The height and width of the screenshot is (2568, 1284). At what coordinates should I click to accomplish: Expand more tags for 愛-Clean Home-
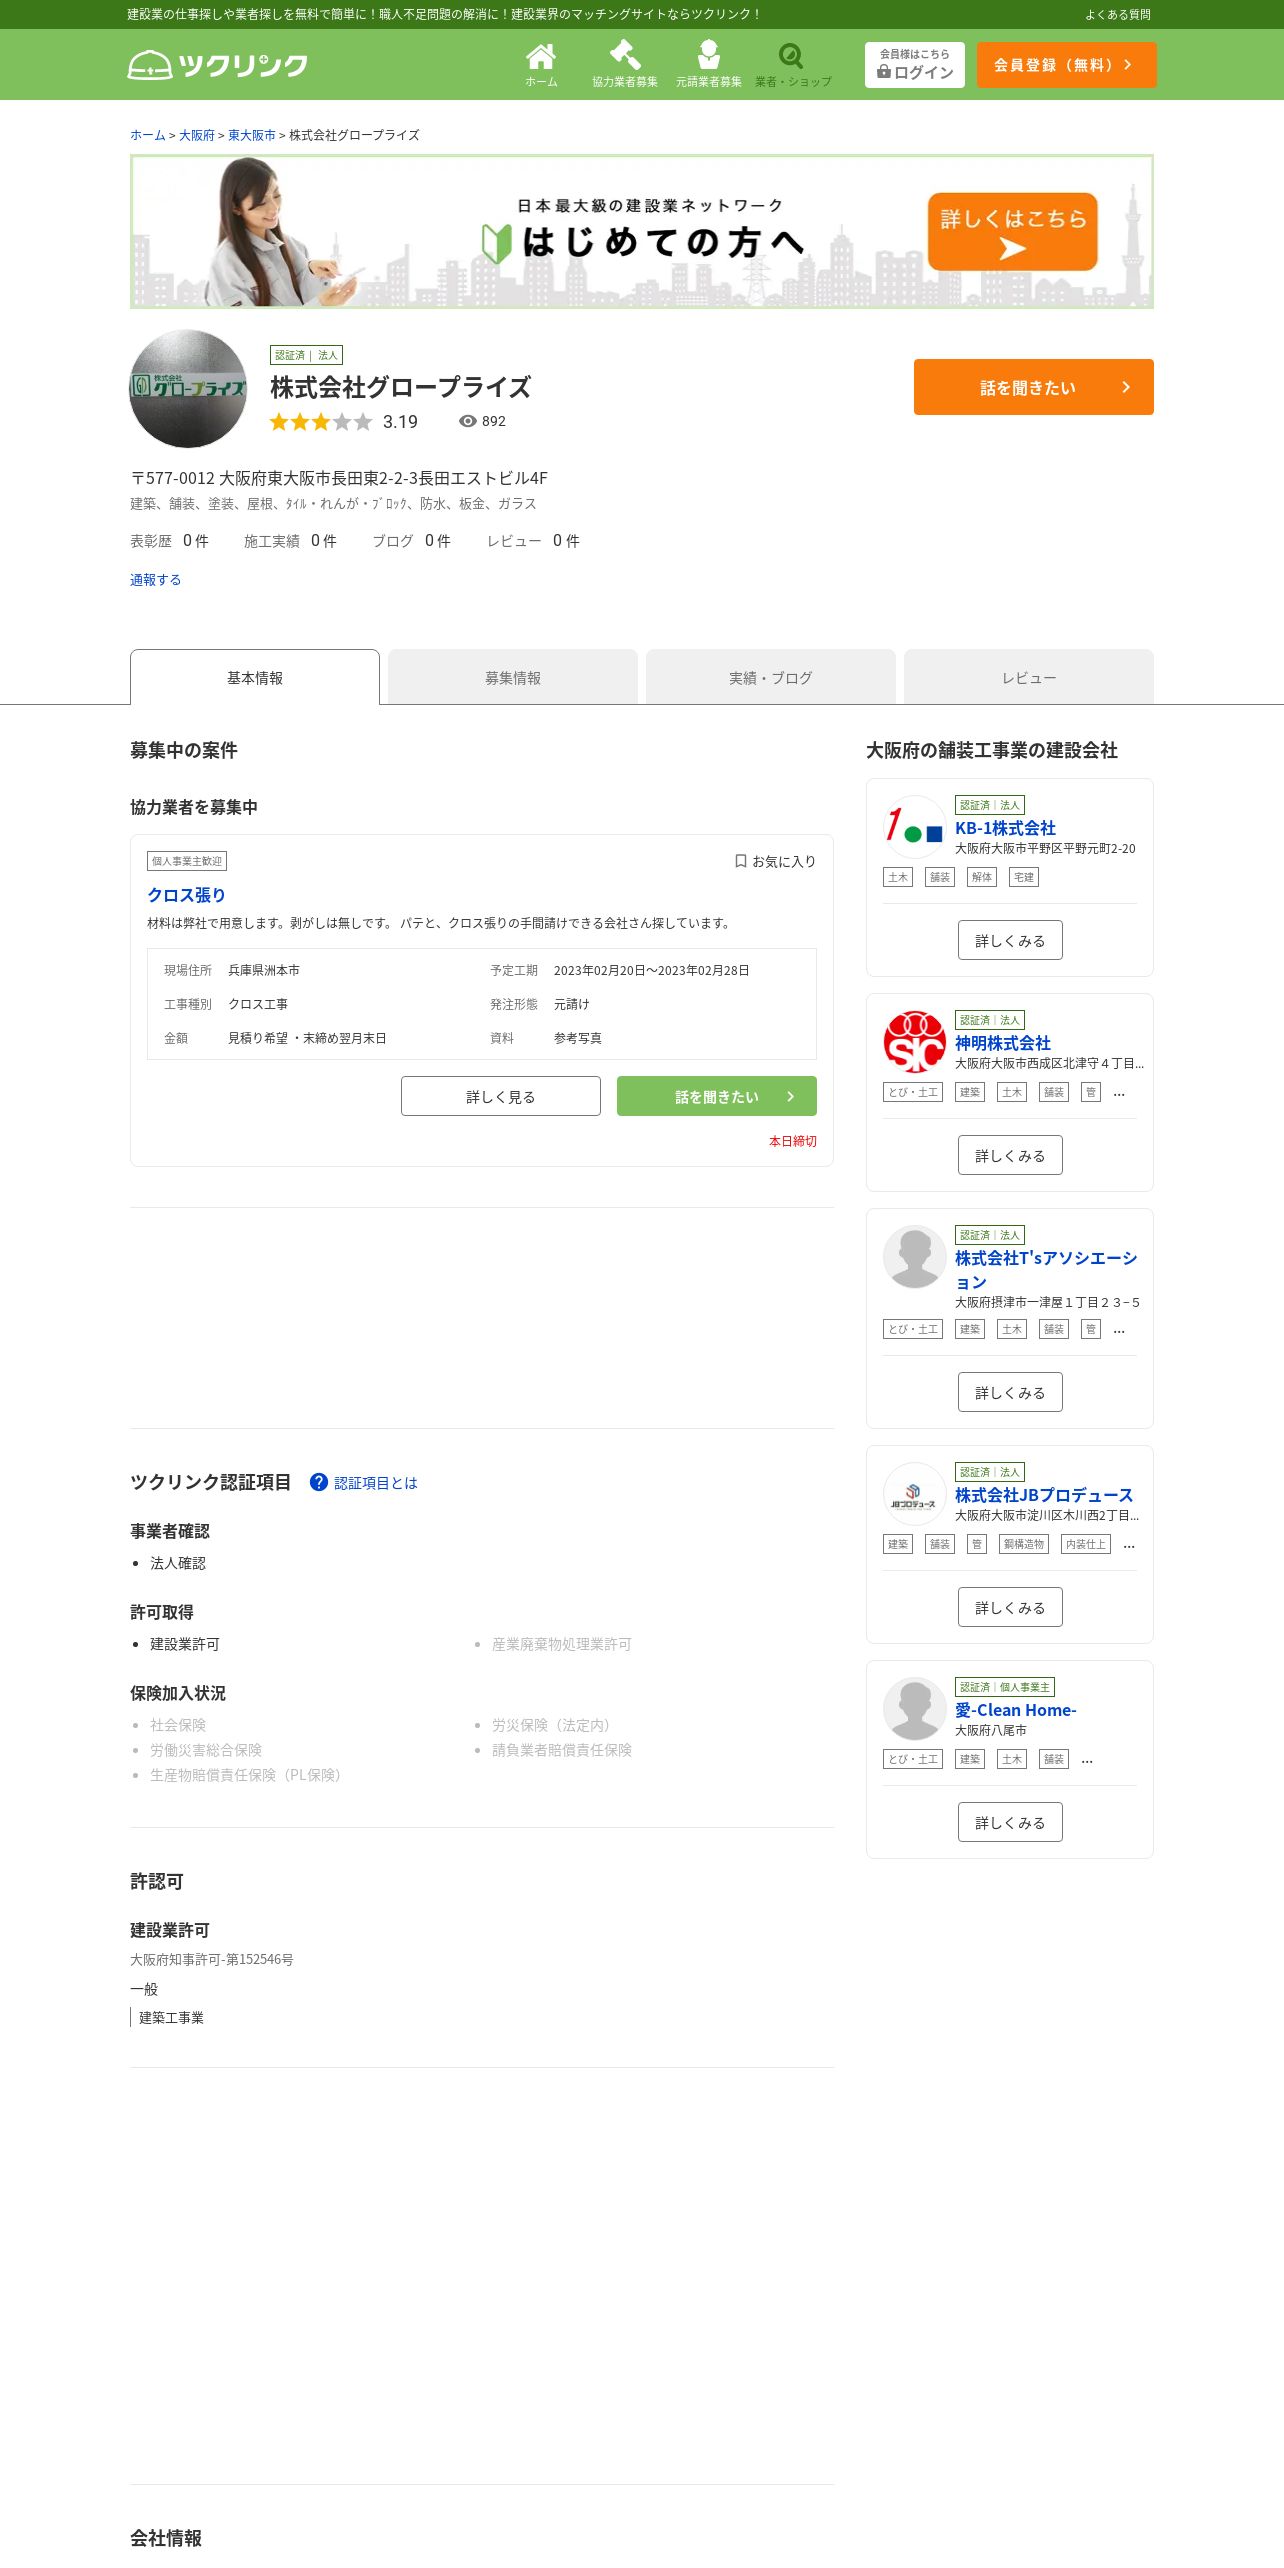pos(1087,1760)
